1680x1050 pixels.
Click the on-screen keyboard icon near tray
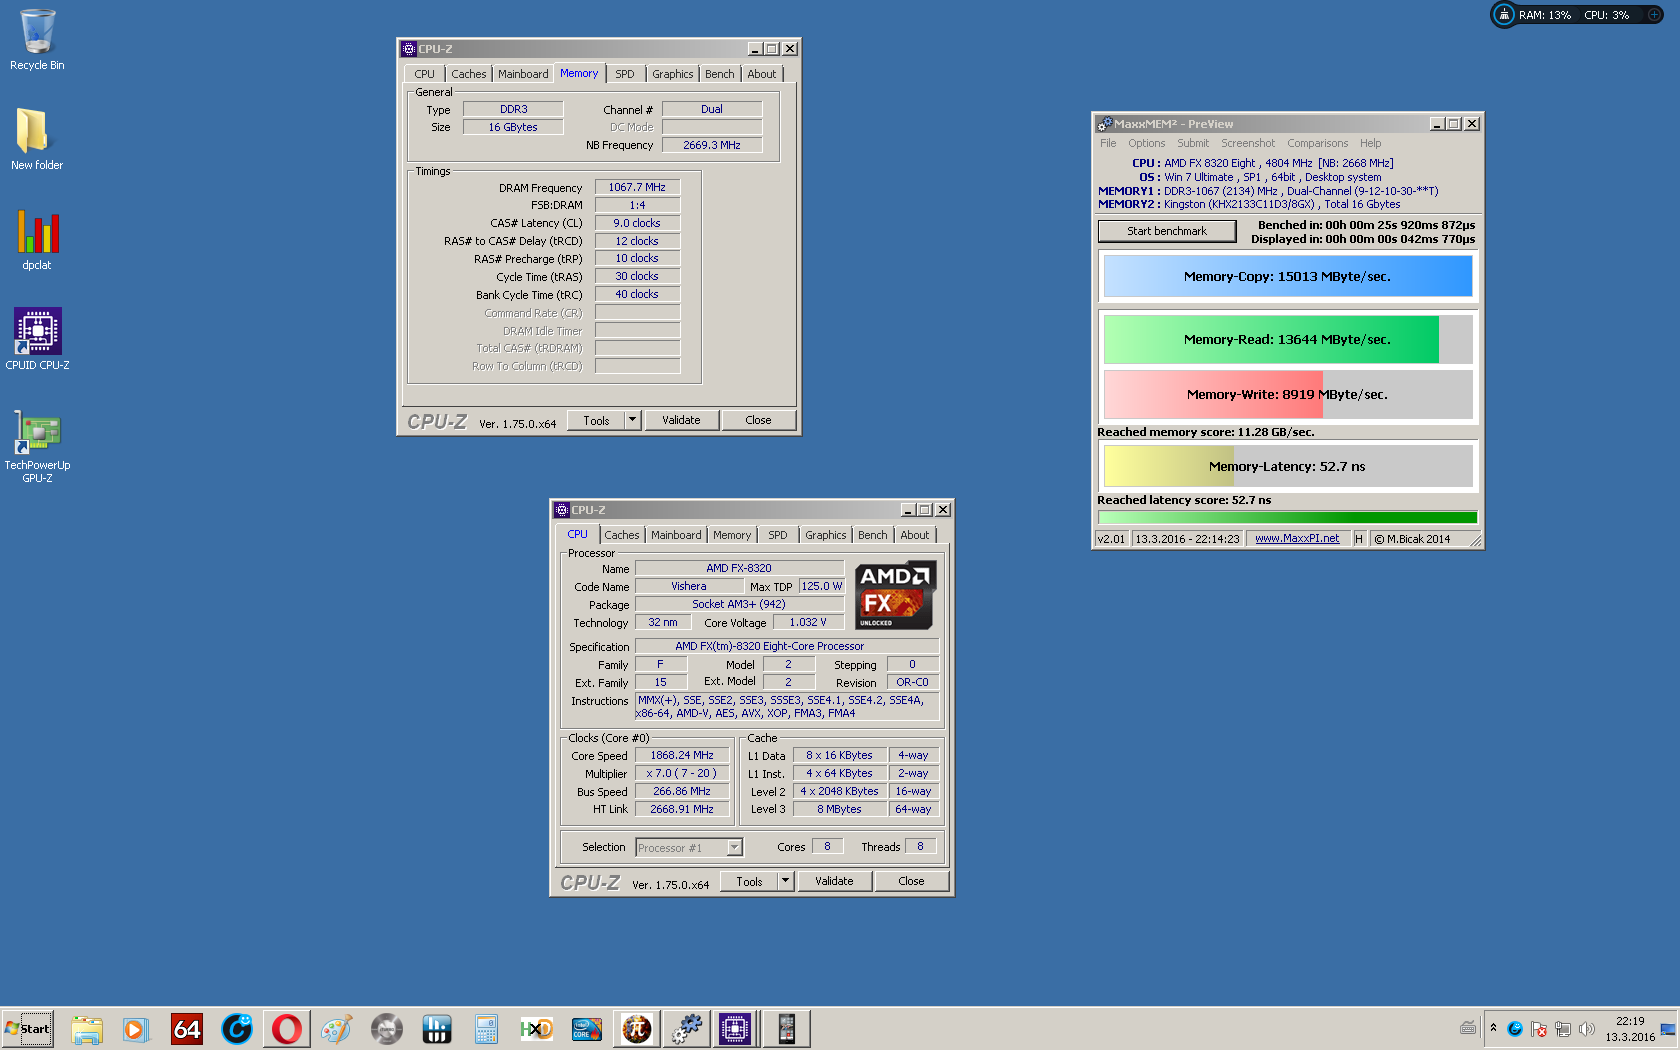tap(1468, 1028)
